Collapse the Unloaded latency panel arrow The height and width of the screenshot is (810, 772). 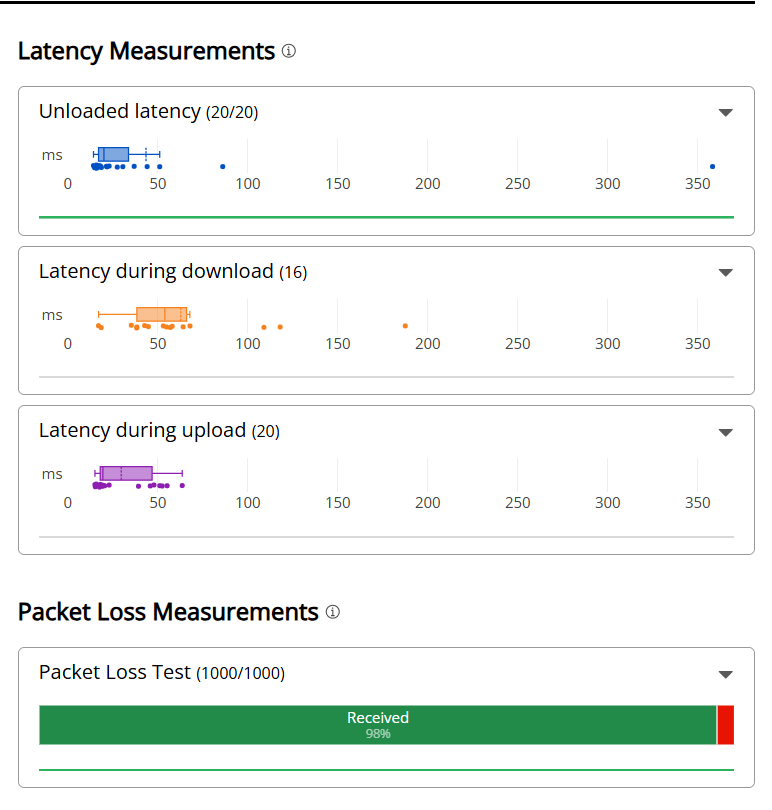(726, 113)
